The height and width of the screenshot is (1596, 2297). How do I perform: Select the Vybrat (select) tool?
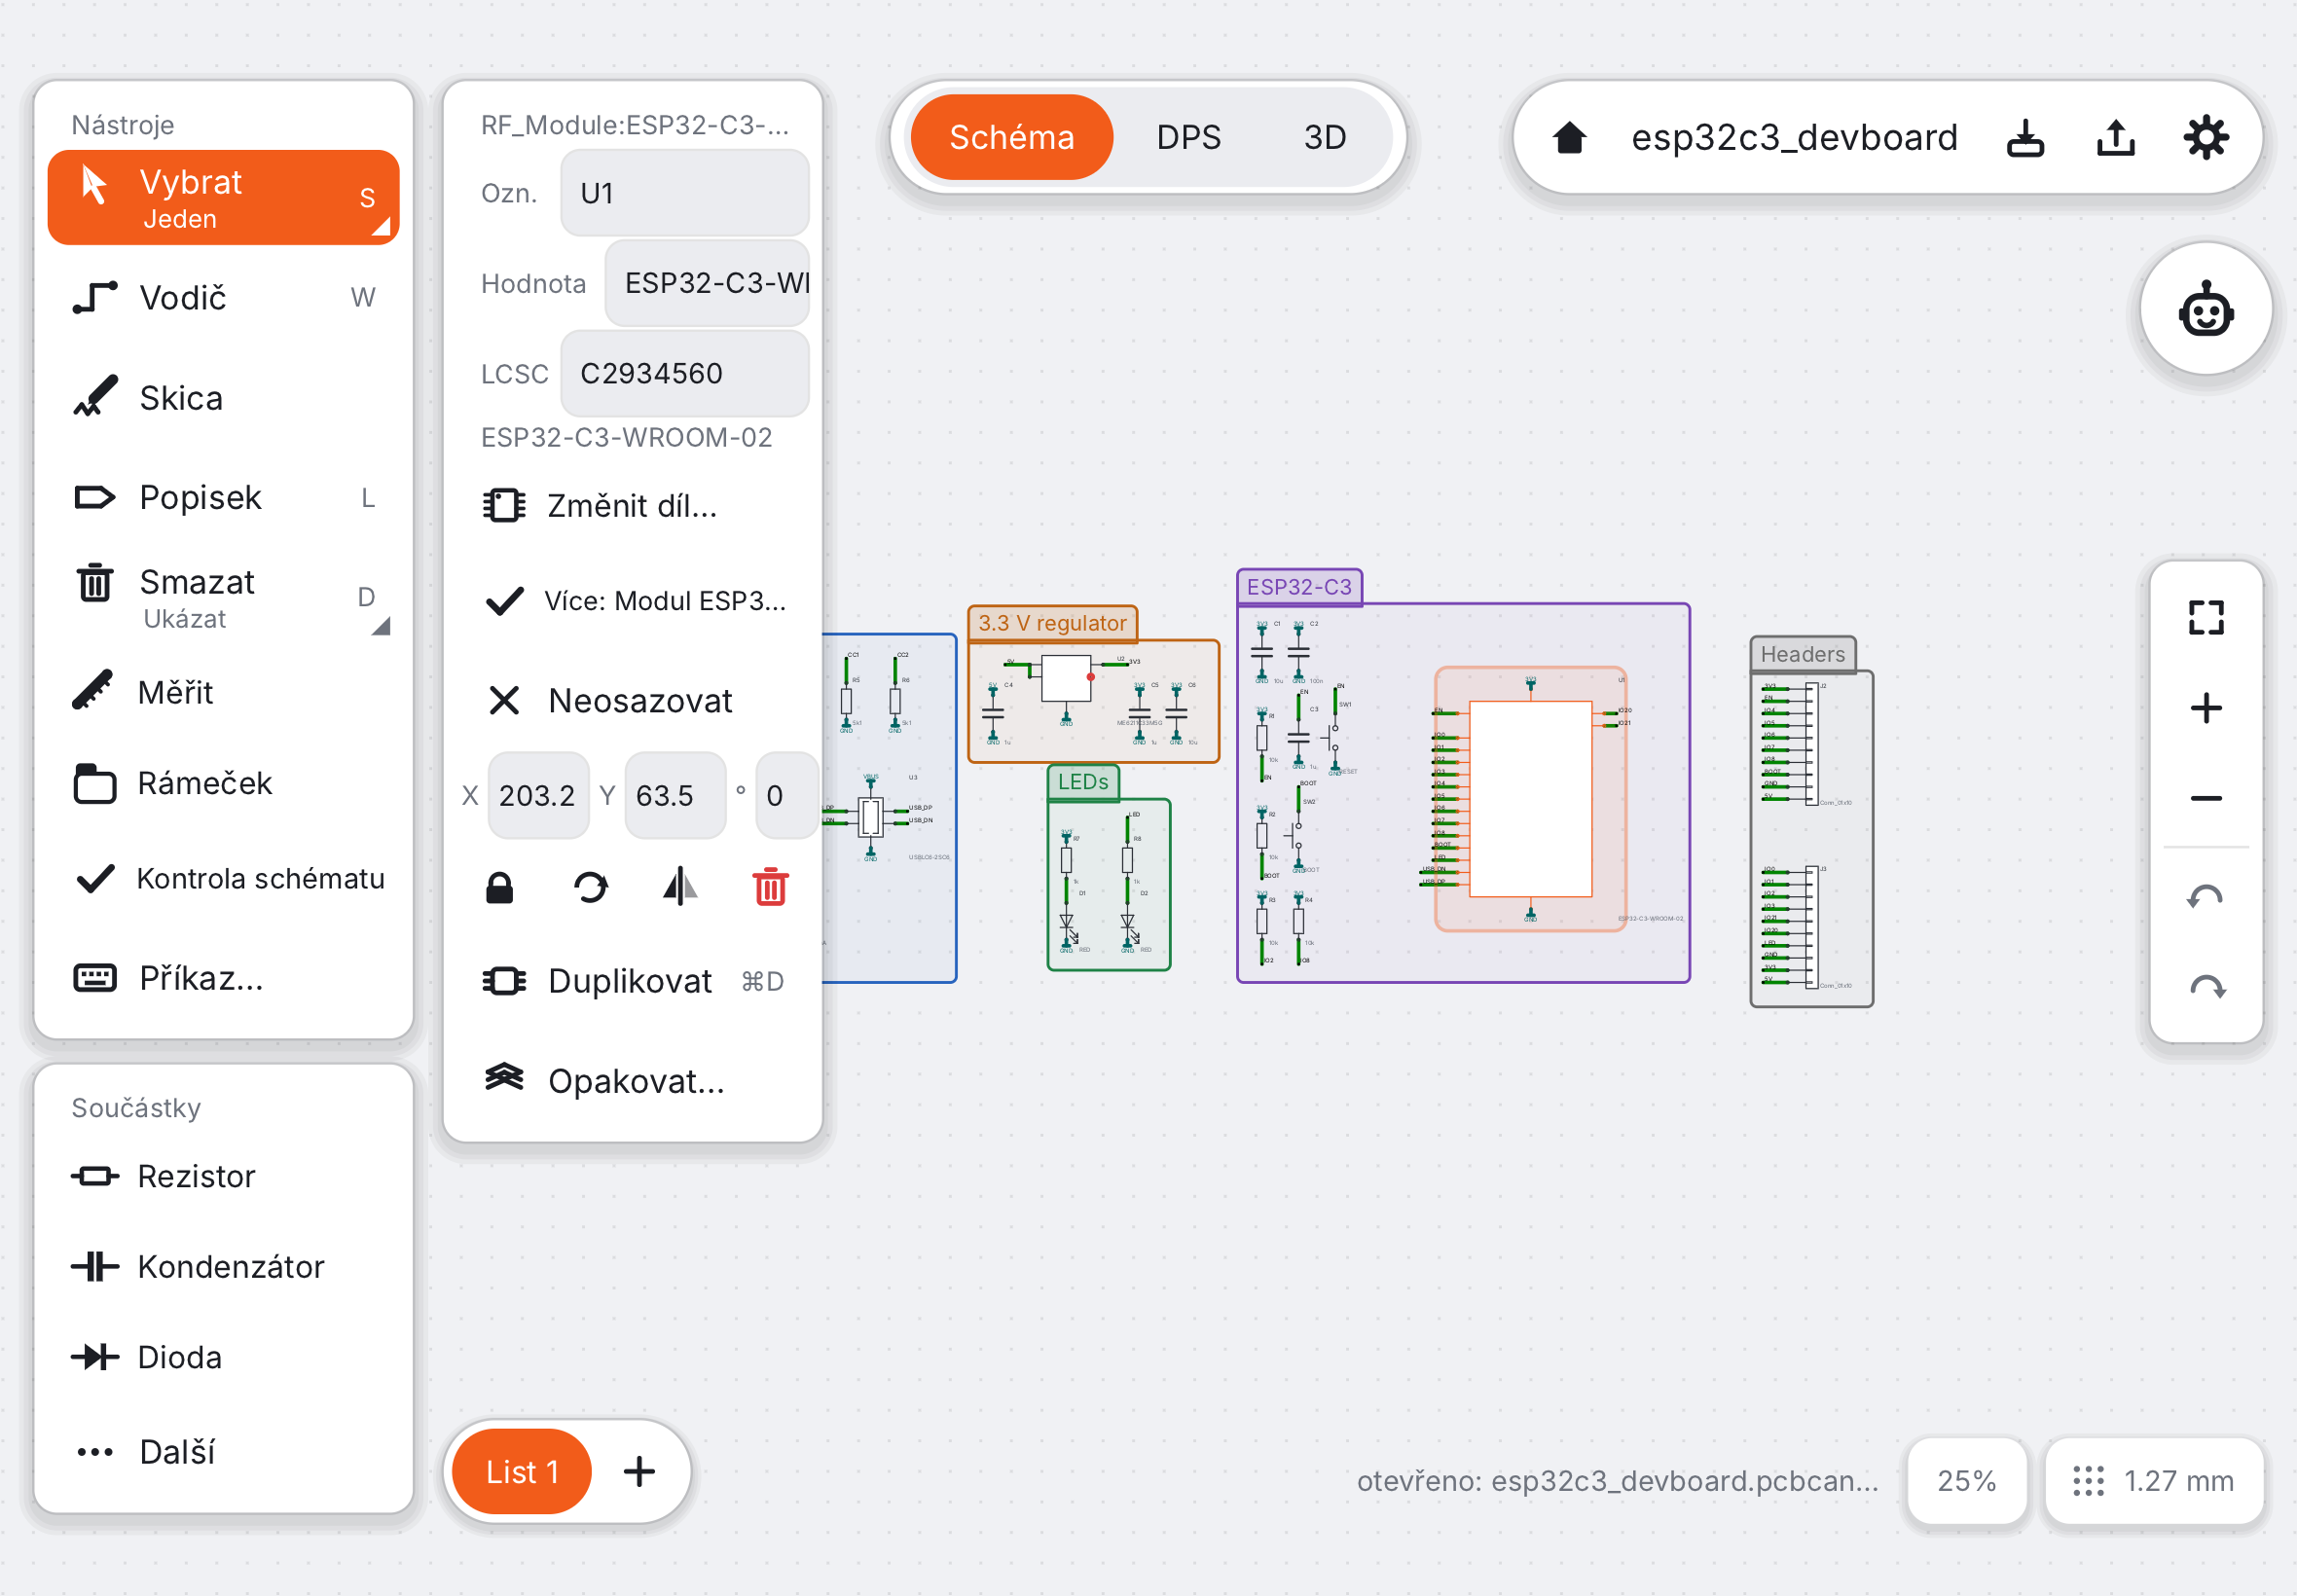click(223, 197)
